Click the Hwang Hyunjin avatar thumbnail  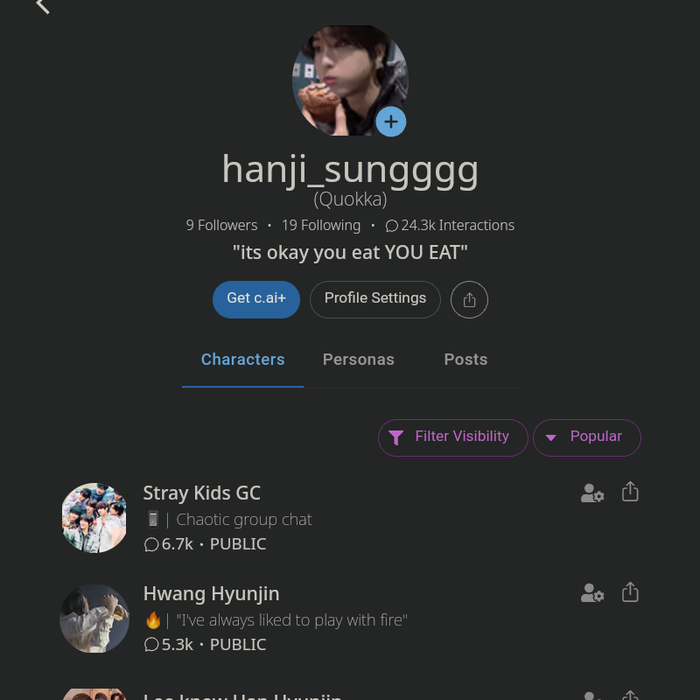click(94, 619)
